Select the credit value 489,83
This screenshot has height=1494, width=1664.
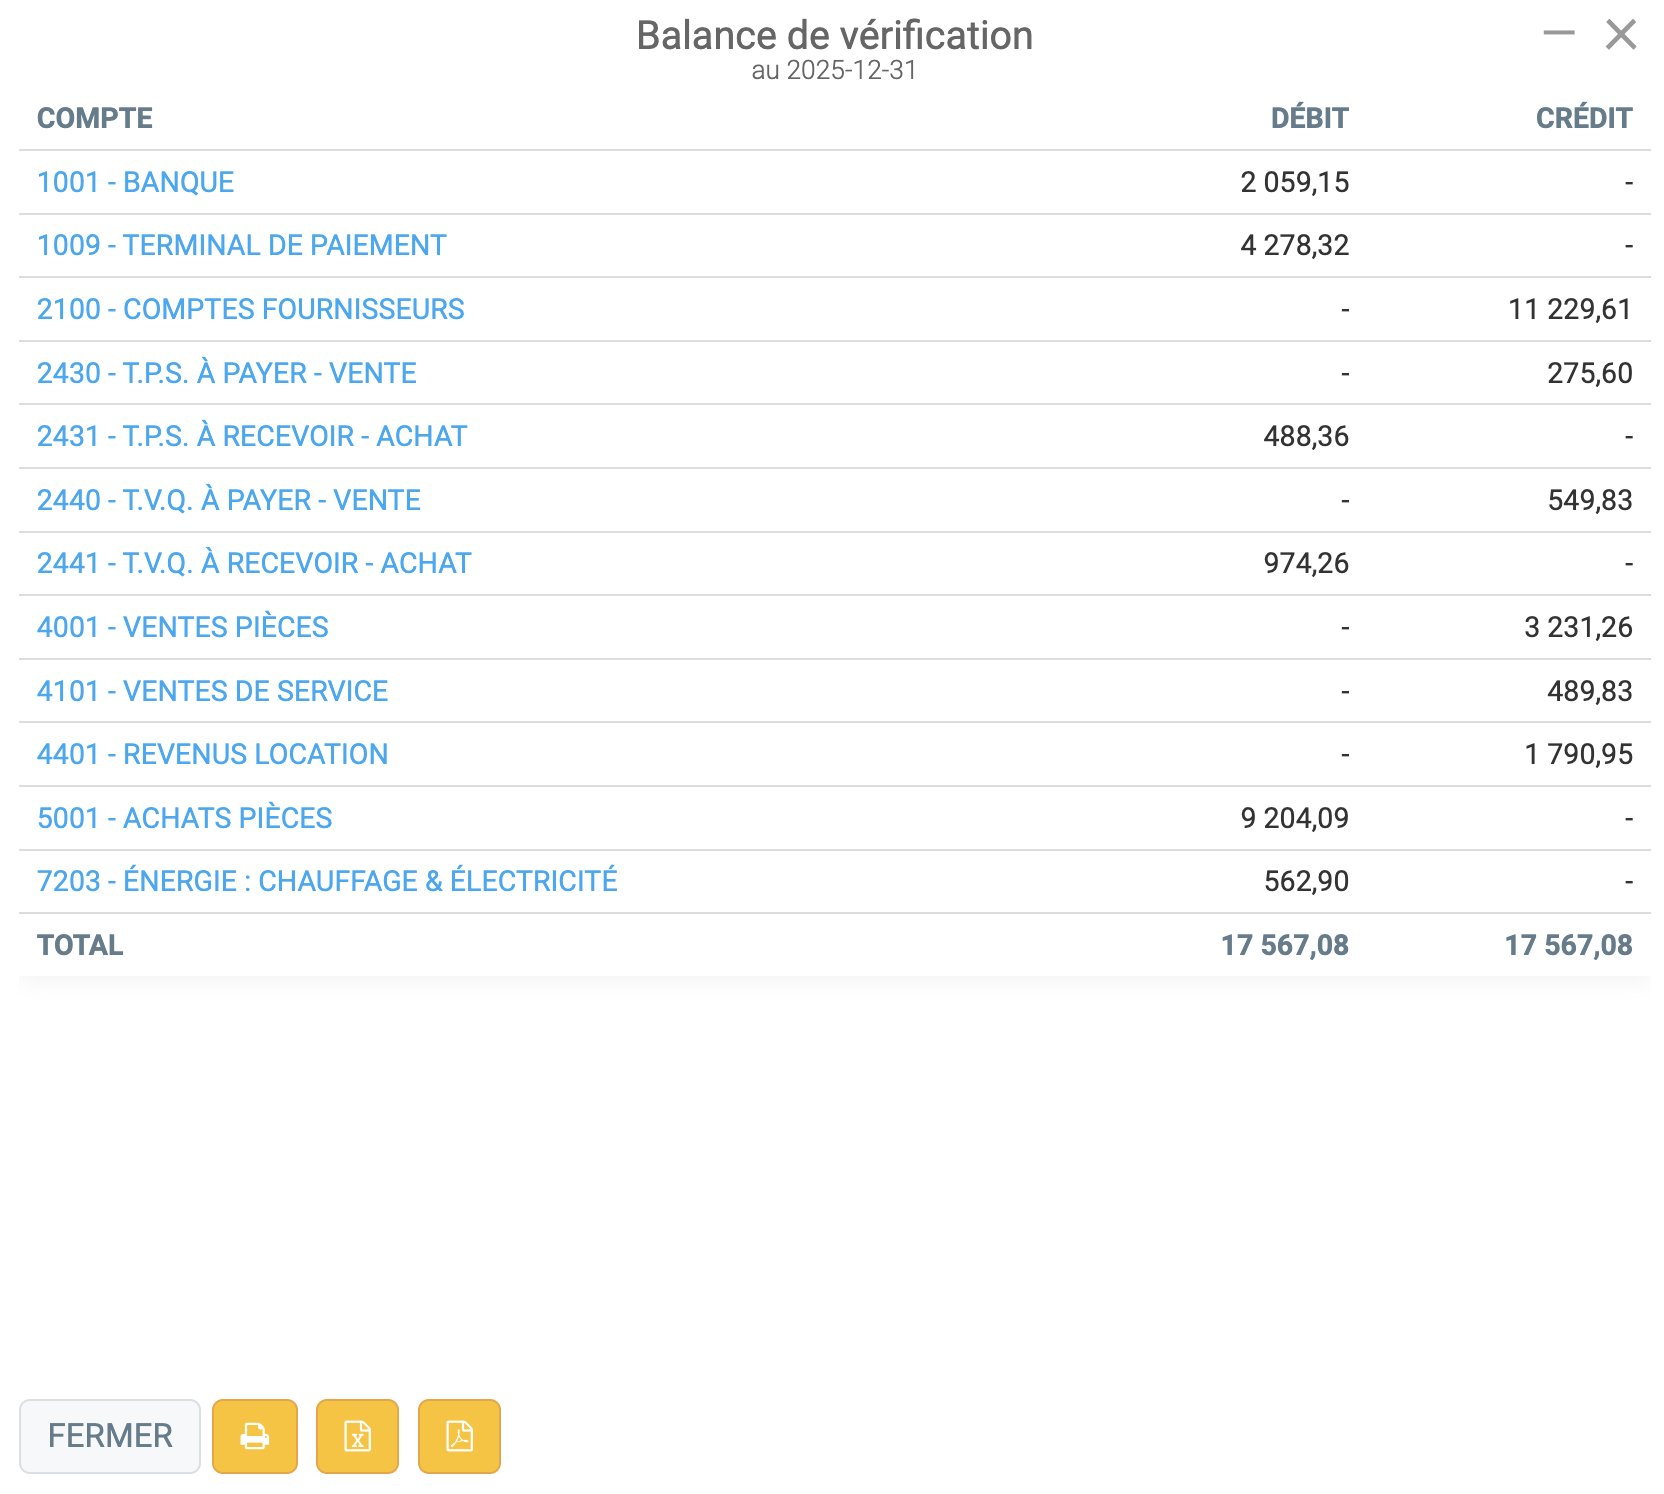[1590, 691]
